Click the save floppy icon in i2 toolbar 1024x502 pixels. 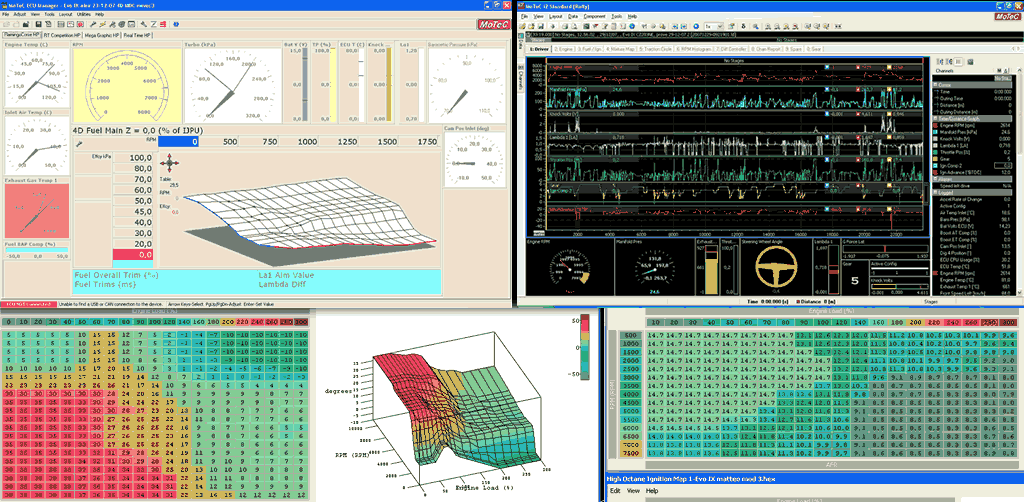click(541, 26)
